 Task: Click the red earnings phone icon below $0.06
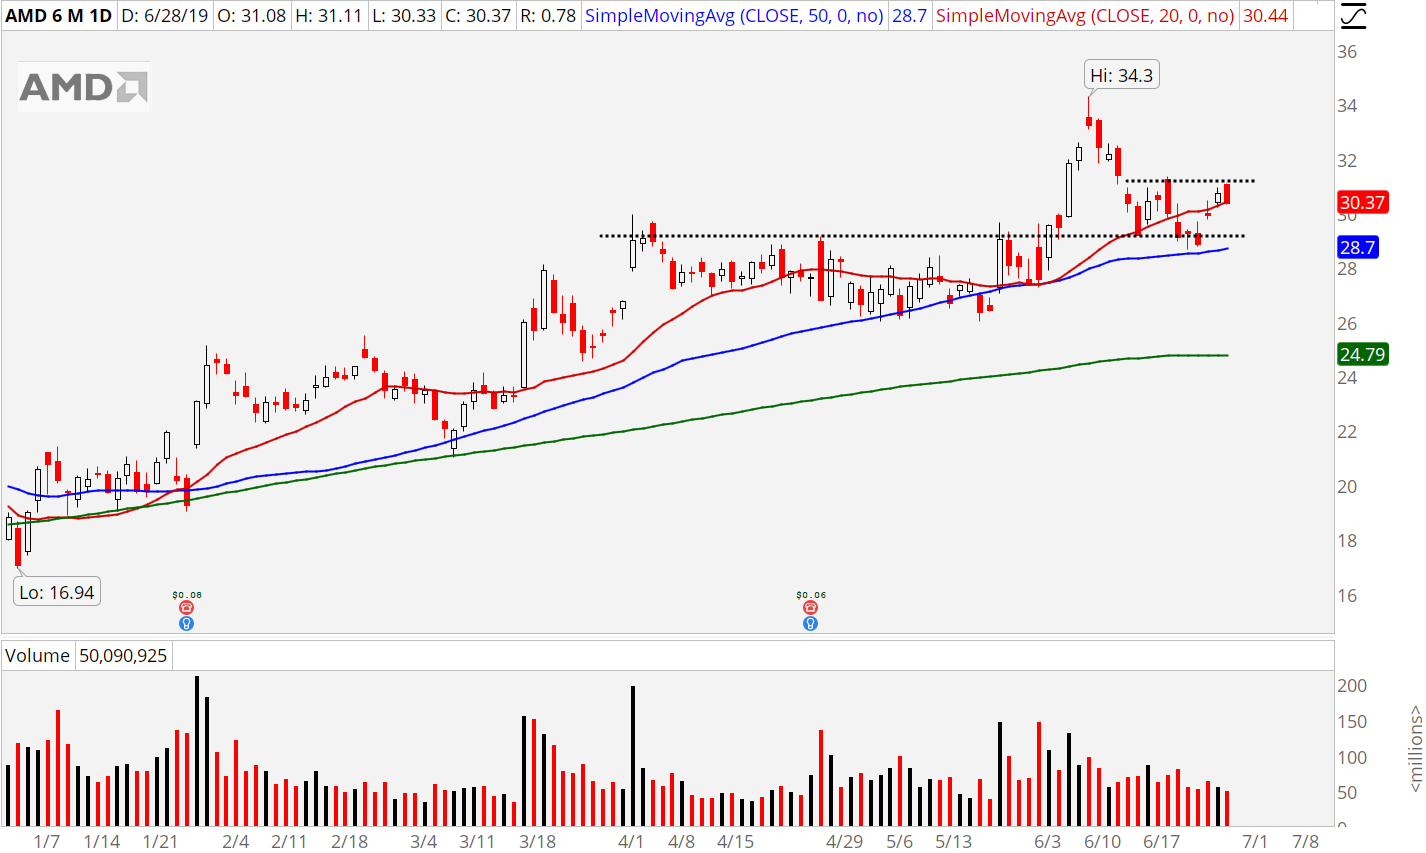[x=810, y=608]
